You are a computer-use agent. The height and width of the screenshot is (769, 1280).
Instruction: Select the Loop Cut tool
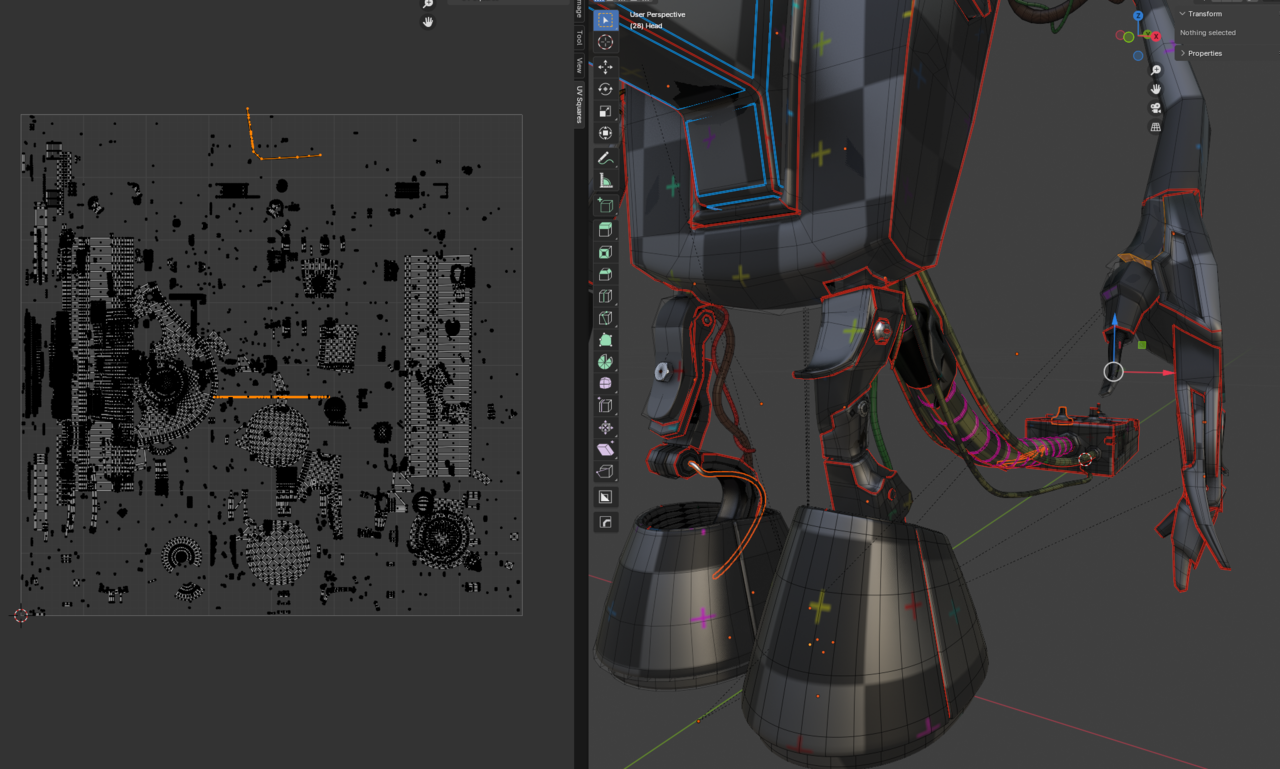pyautogui.click(x=605, y=296)
